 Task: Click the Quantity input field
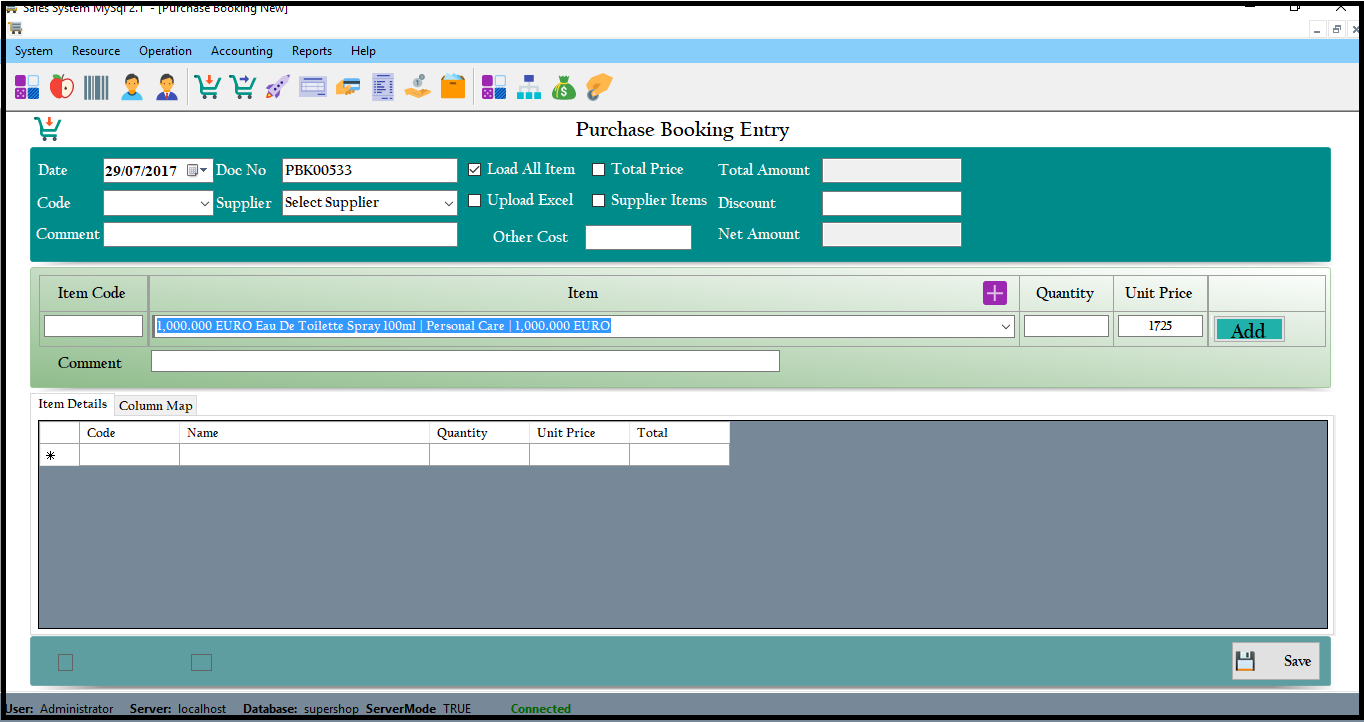coord(1066,326)
